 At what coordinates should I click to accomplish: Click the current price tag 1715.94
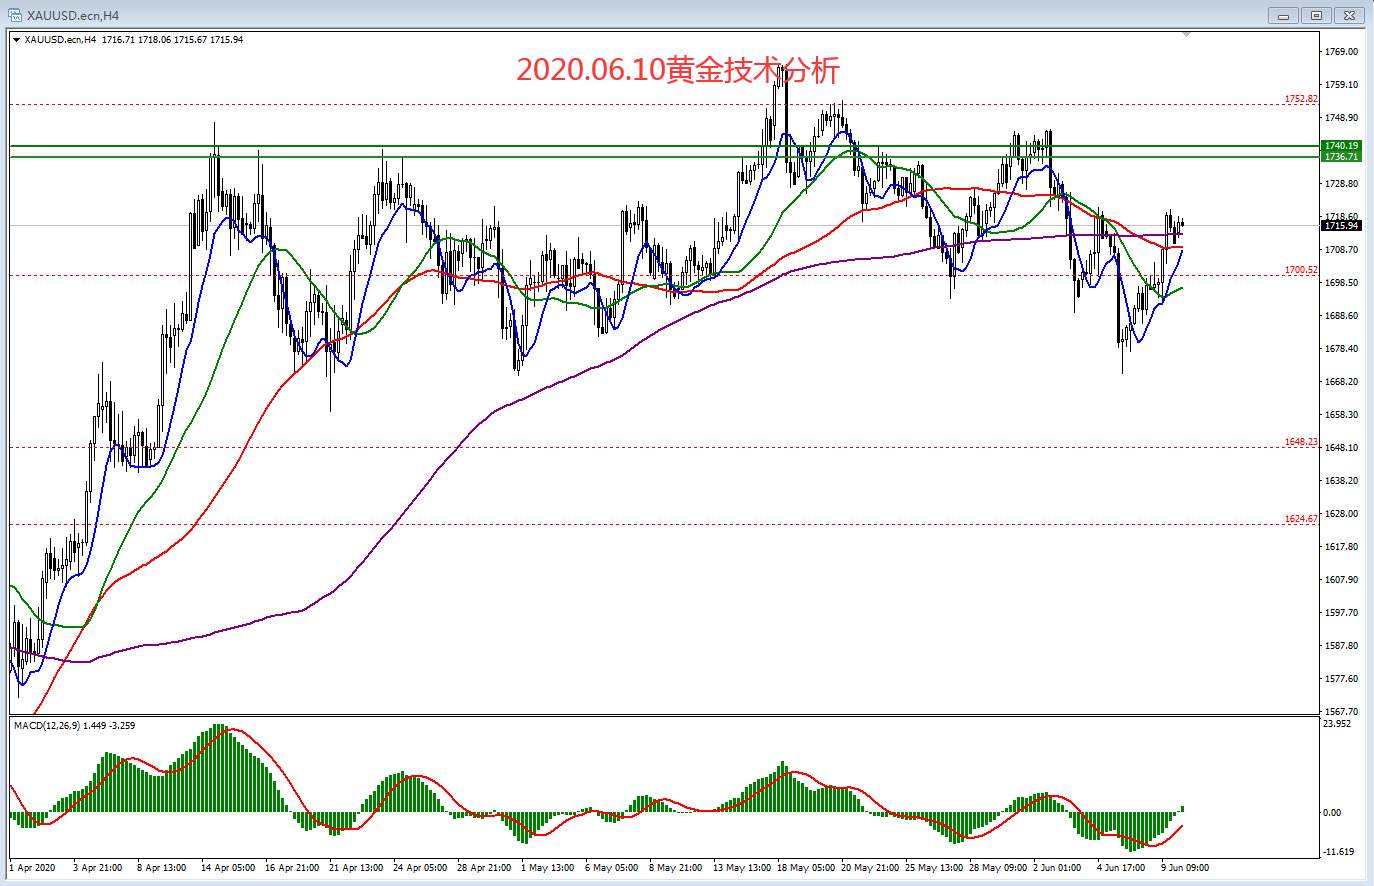(1341, 226)
